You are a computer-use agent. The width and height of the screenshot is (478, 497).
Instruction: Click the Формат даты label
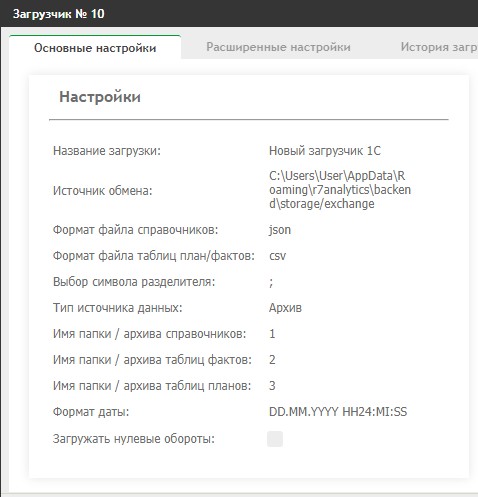click(91, 412)
